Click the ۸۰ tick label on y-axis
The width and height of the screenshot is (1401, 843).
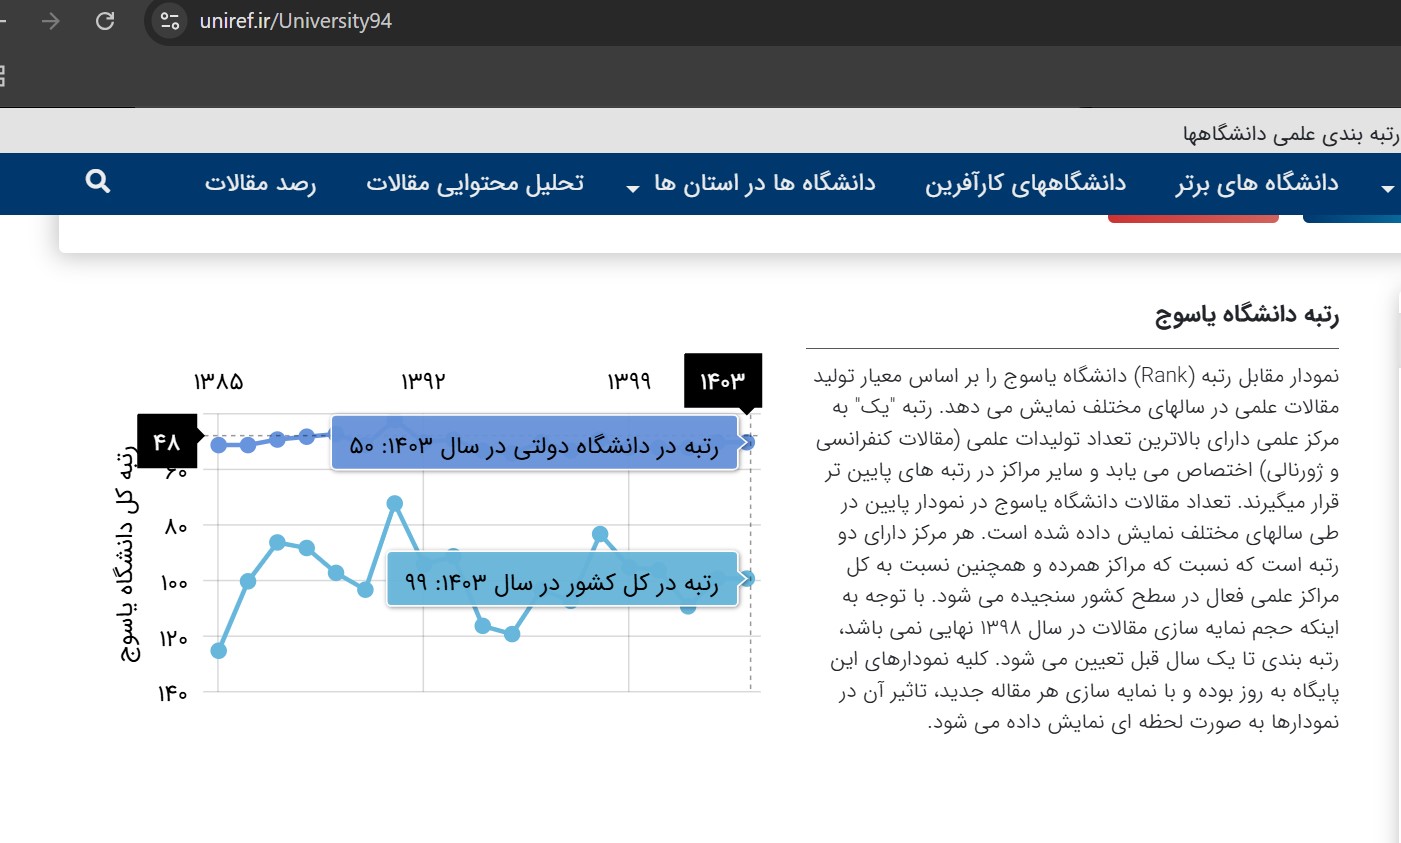point(176,526)
